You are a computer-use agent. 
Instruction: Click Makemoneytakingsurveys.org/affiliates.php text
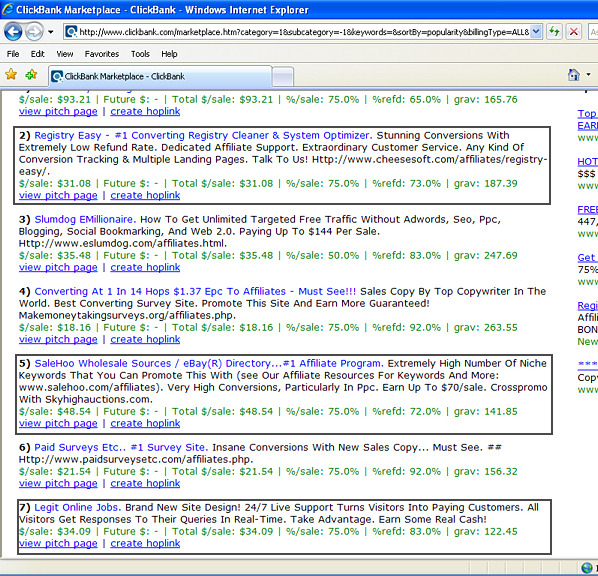pos(127,315)
